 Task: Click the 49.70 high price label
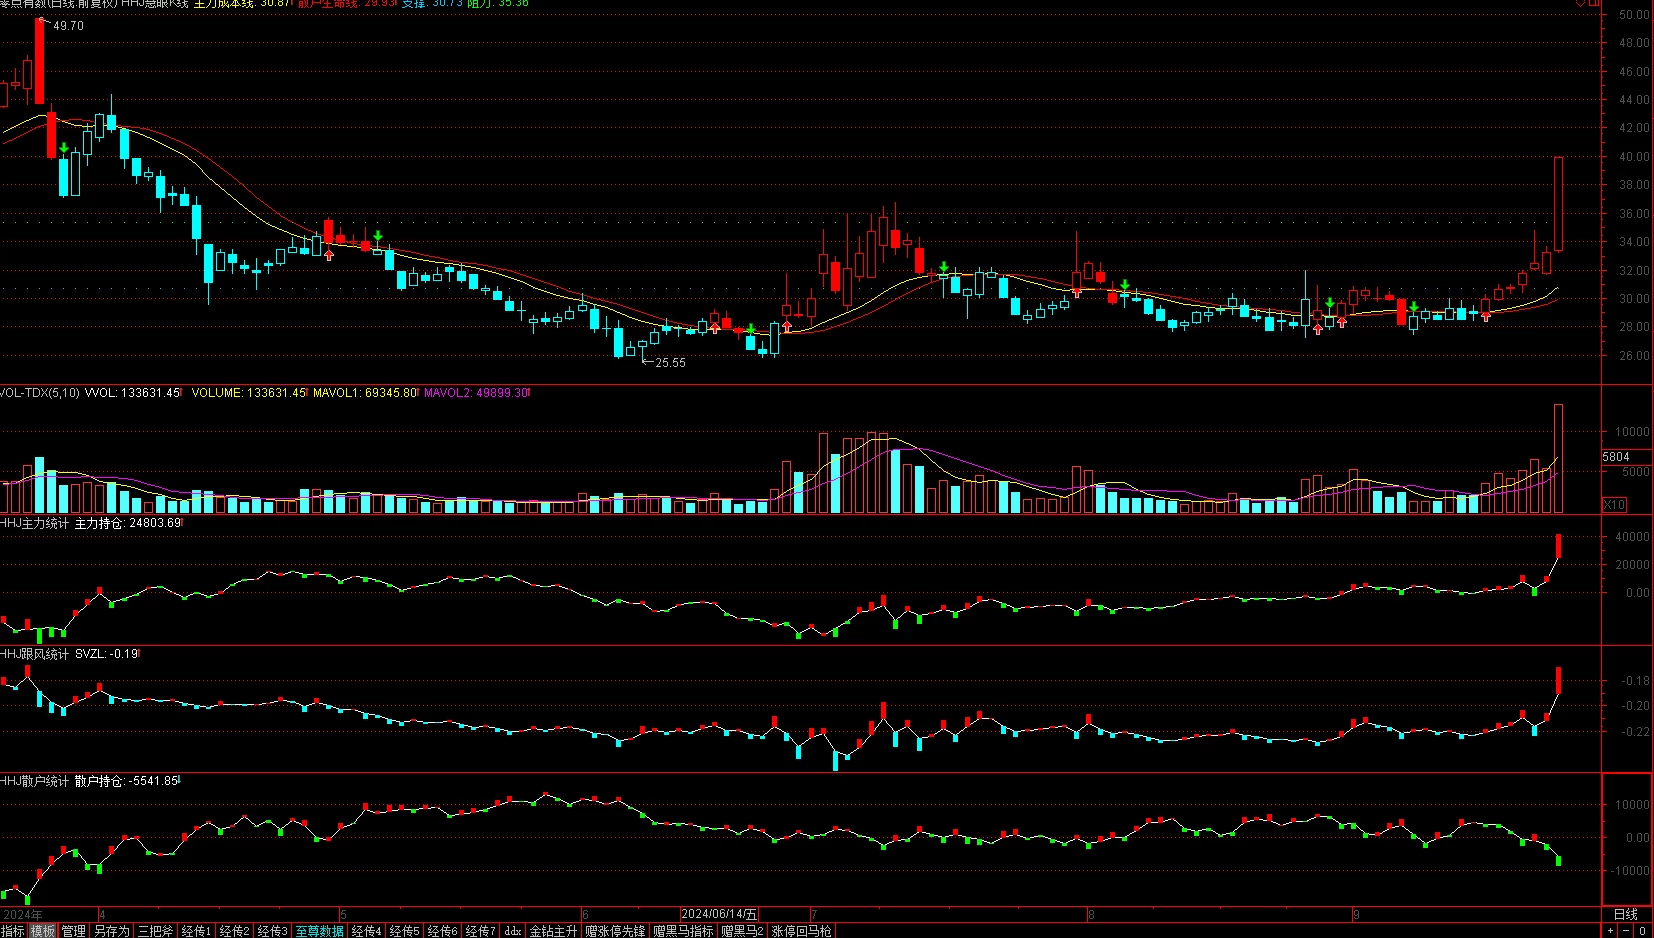point(69,26)
